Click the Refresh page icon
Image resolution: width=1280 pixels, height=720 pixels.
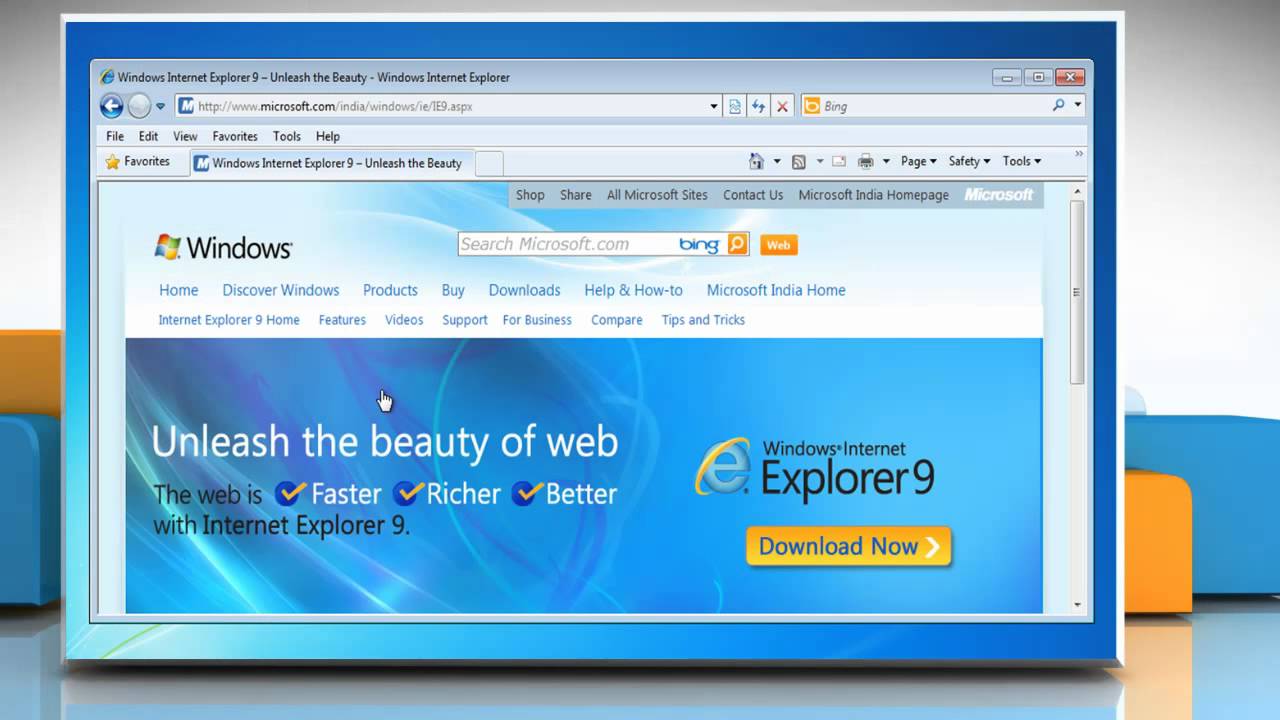(759, 106)
